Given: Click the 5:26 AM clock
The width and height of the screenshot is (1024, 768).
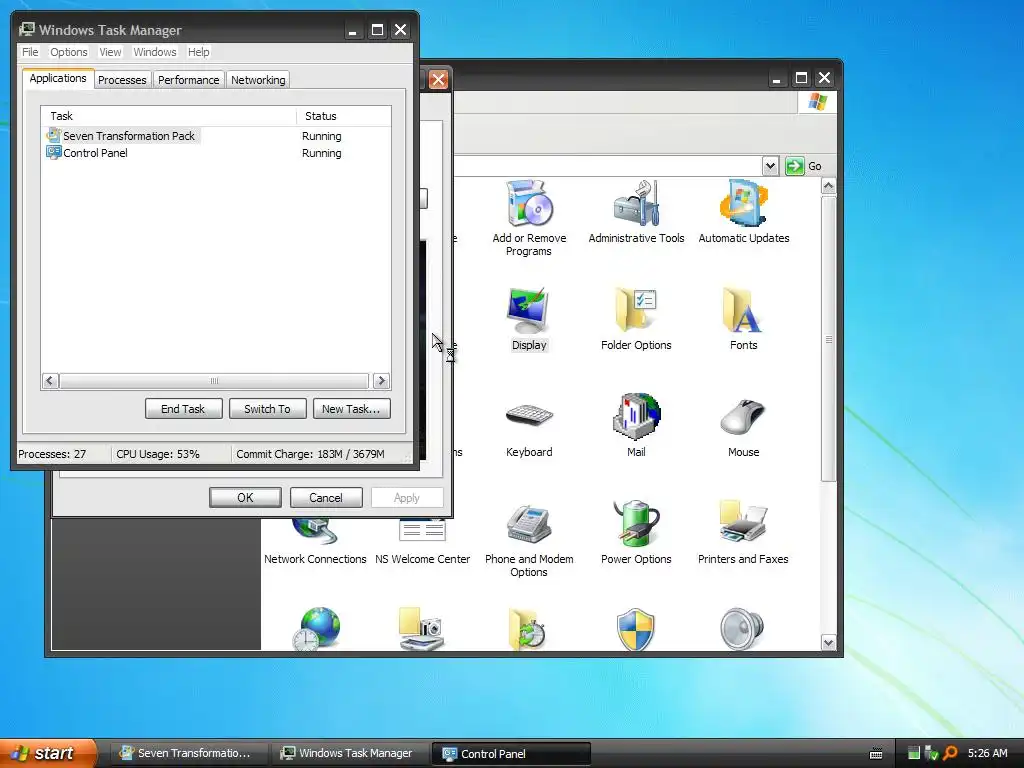Looking at the screenshot, I should (x=987, y=753).
